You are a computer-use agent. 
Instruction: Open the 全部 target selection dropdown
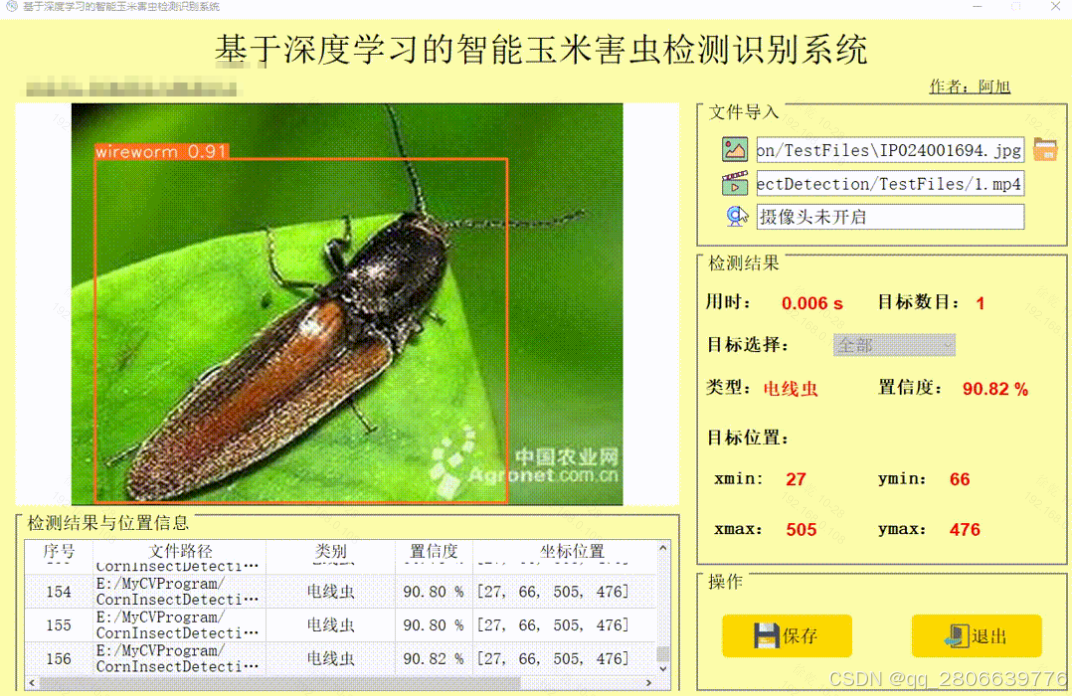tap(894, 344)
